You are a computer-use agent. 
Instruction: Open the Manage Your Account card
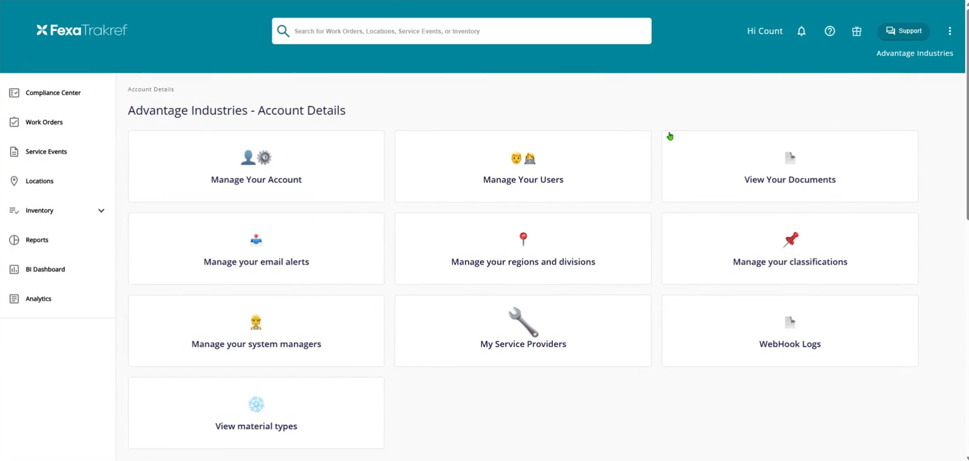pos(256,166)
